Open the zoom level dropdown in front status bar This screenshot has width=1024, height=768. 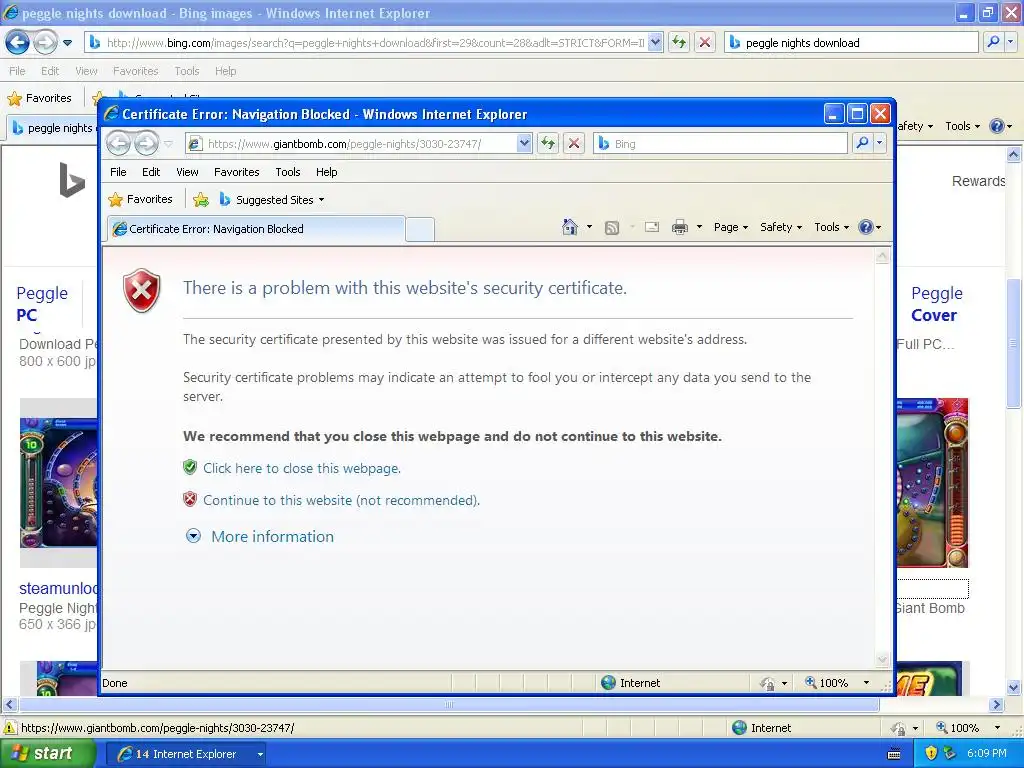click(x=867, y=683)
